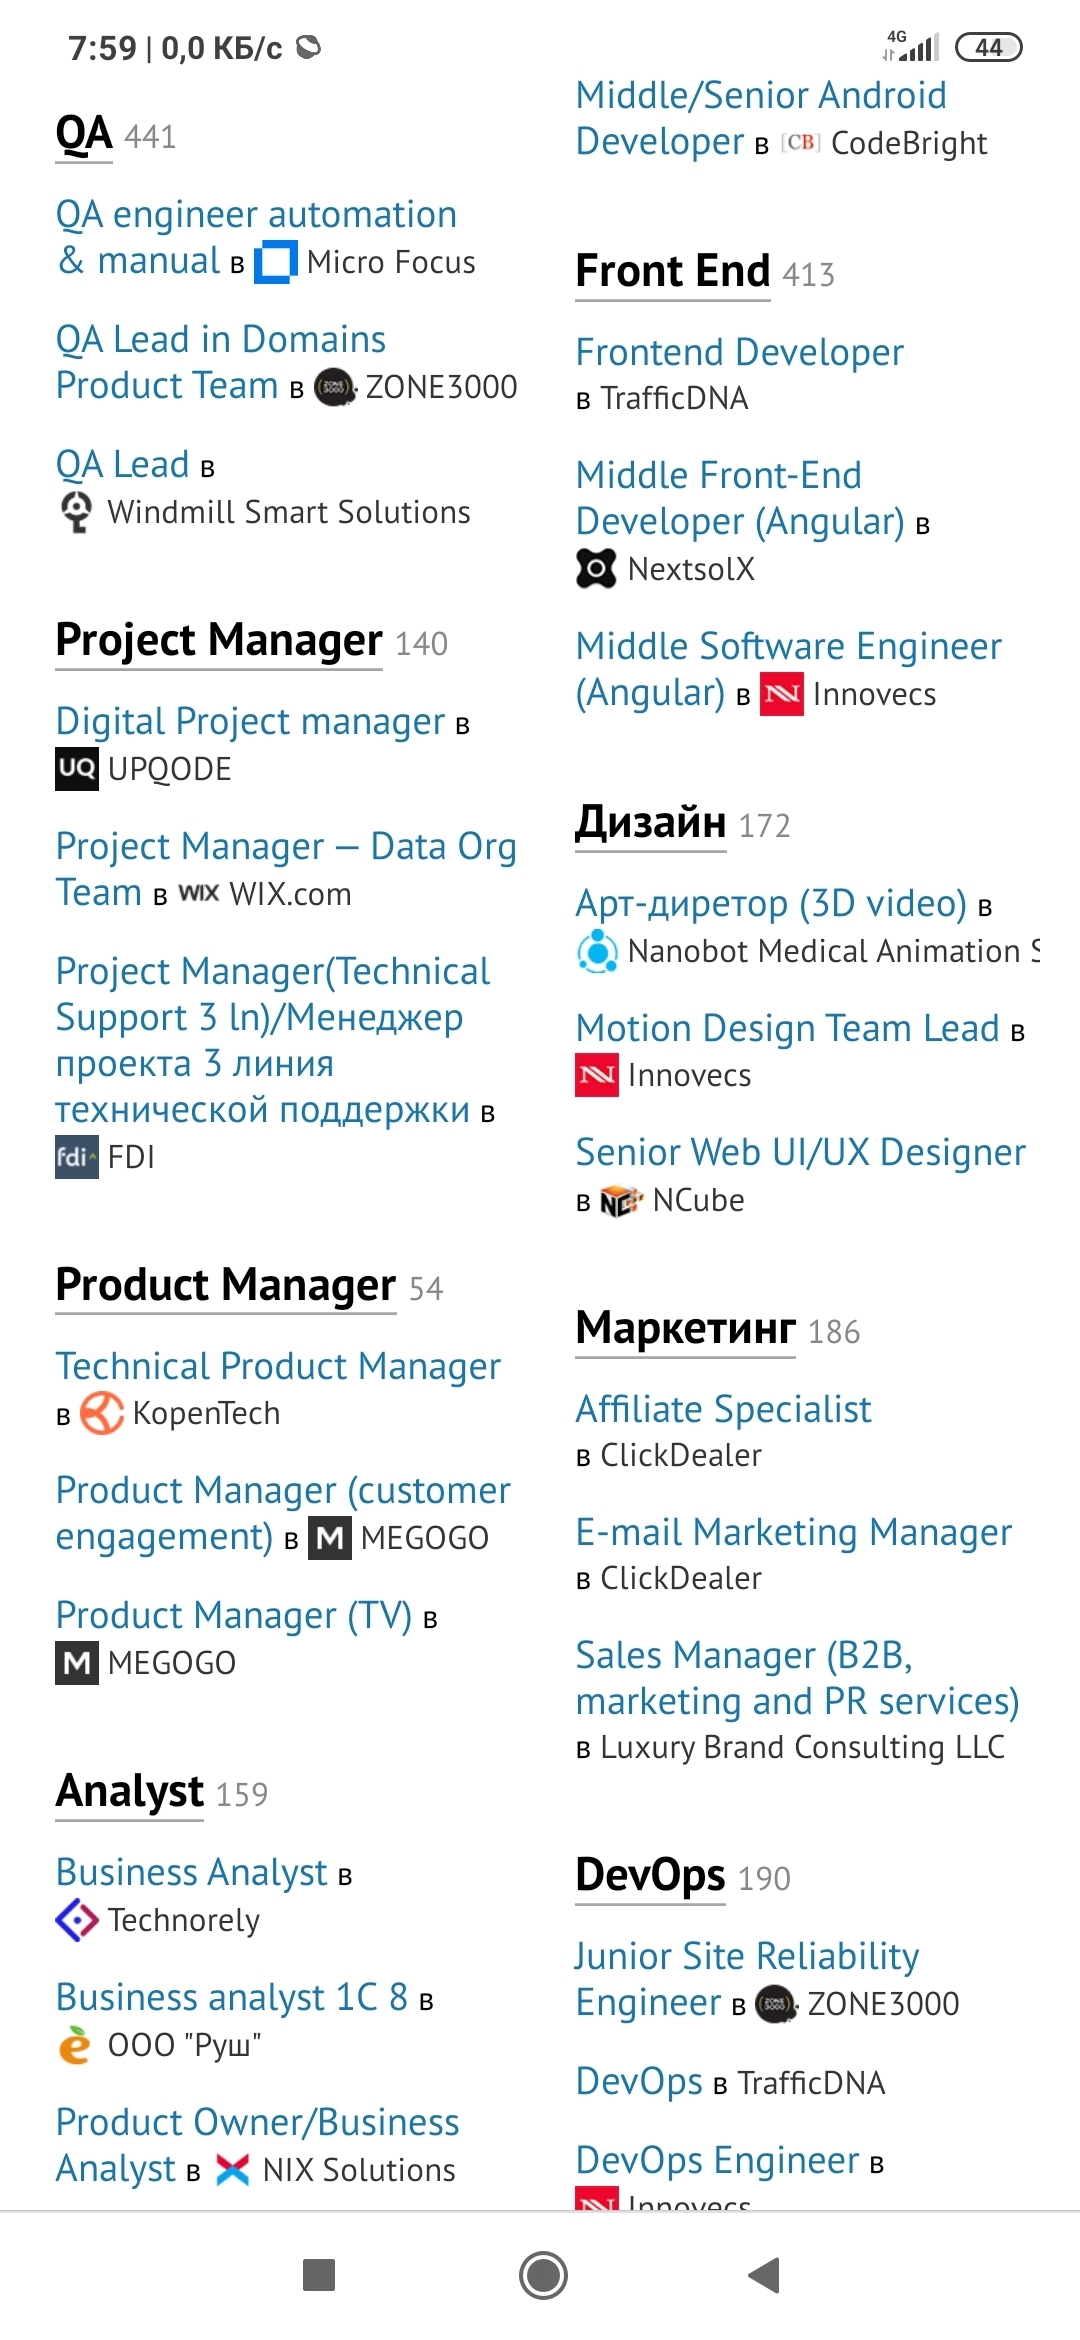Image resolution: width=1080 pixels, height=2340 pixels.
Task: Tap the Technorely logo icon
Action: coord(77,1920)
